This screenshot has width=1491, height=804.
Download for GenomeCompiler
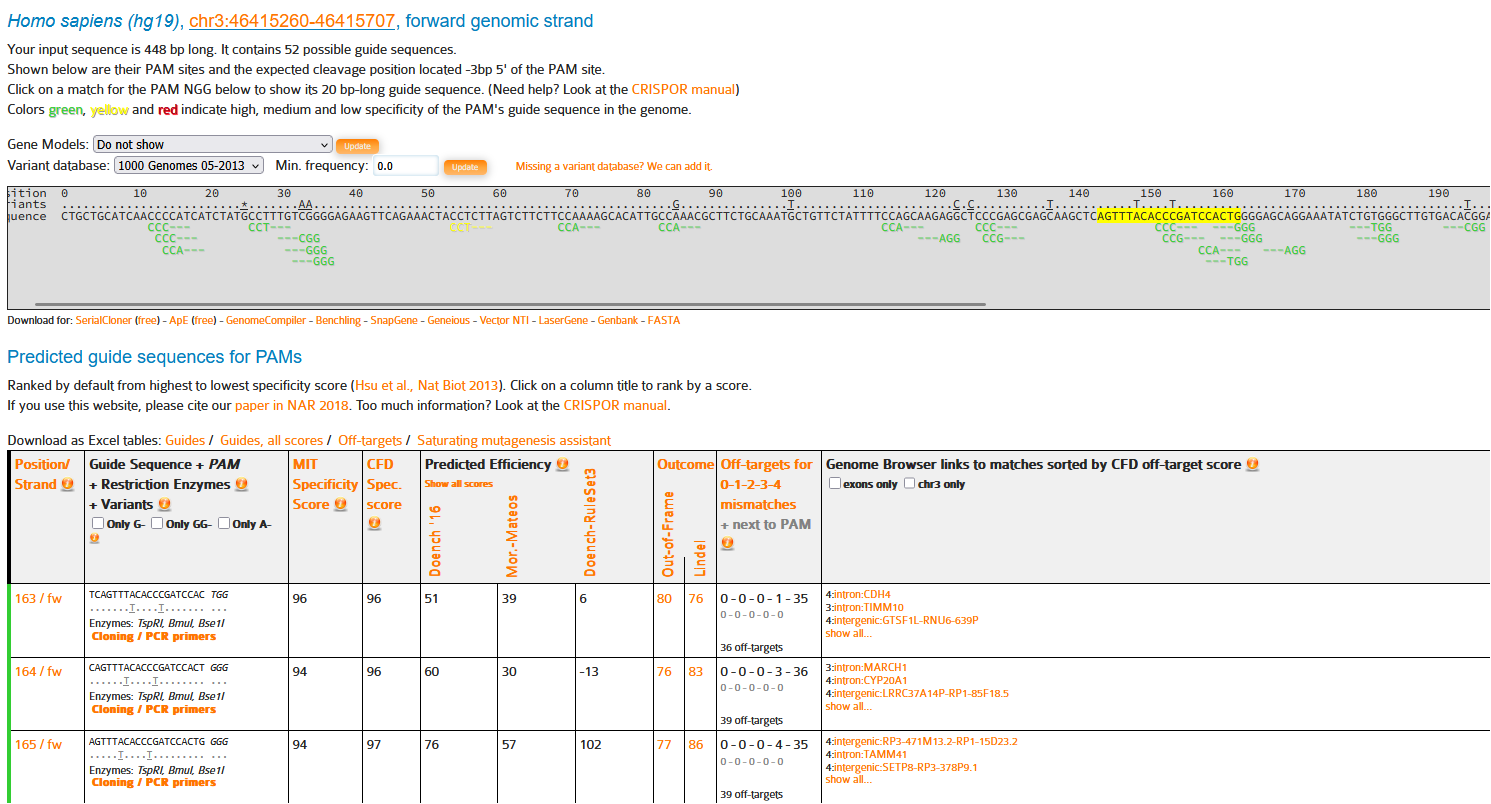tap(265, 320)
